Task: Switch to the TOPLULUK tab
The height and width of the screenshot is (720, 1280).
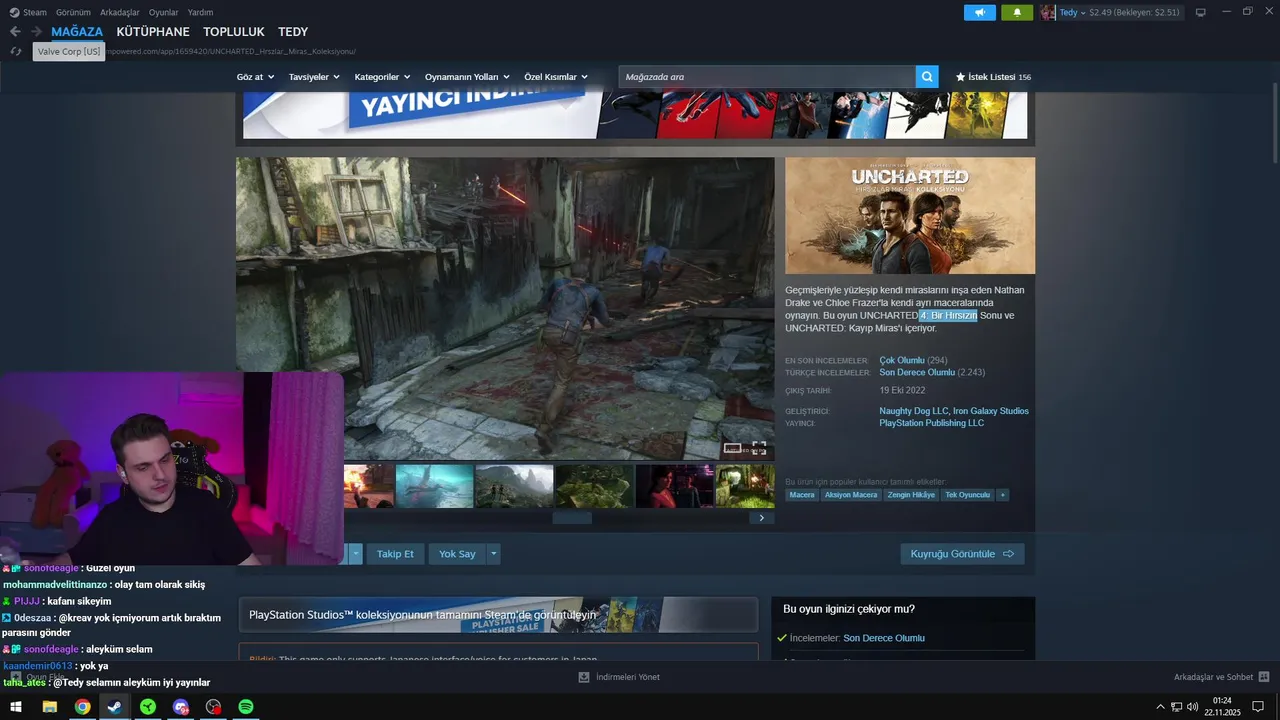Action: (x=234, y=32)
